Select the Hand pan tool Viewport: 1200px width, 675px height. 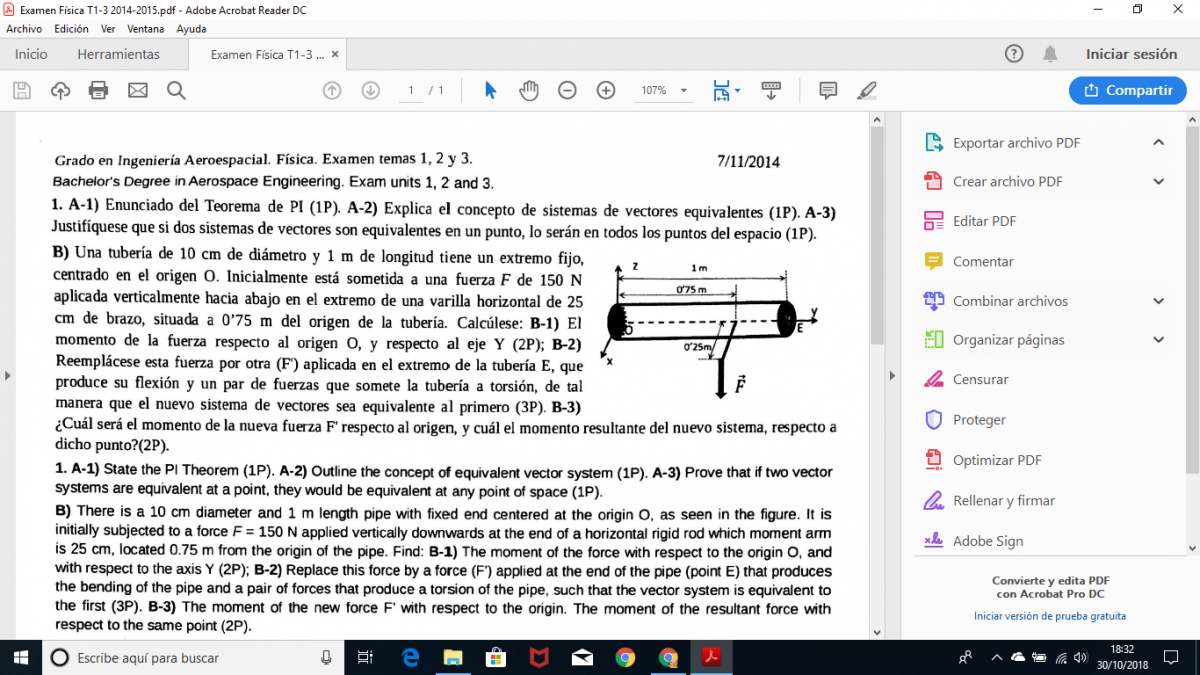[529, 91]
